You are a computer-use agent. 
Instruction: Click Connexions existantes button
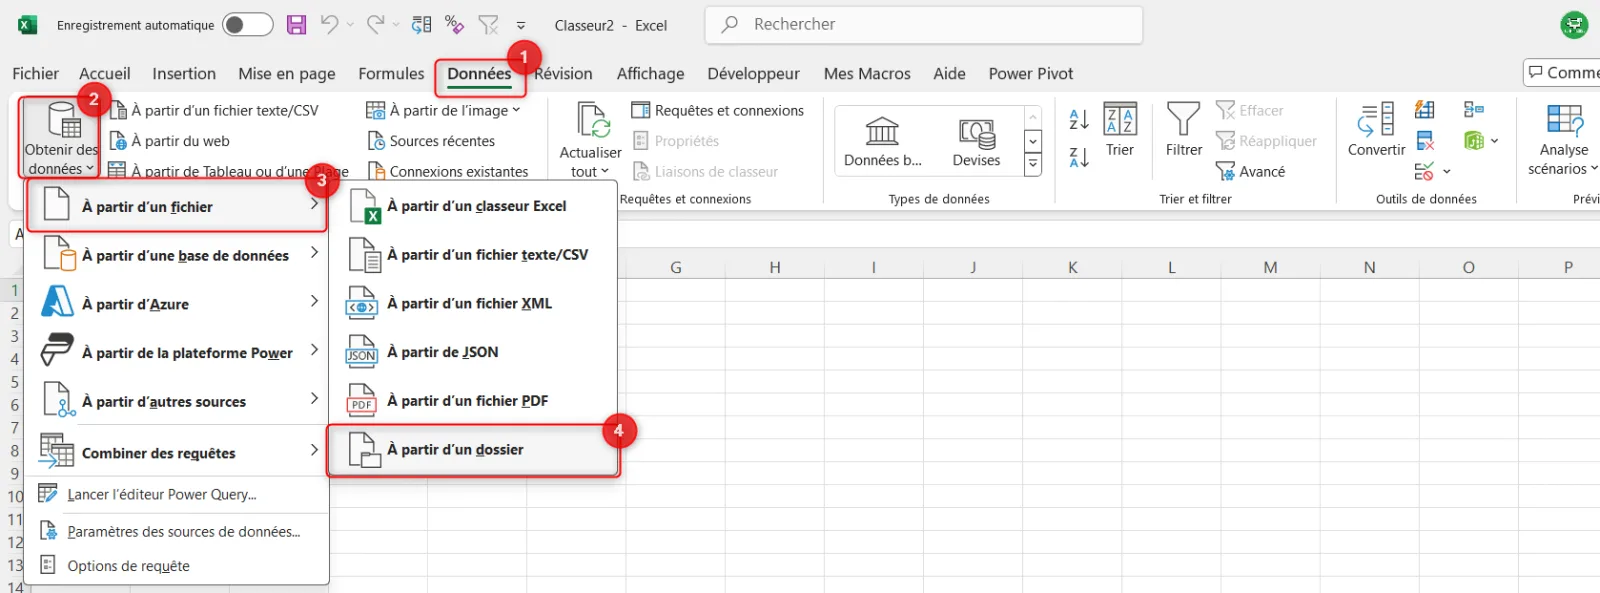[x=448, y=171]
